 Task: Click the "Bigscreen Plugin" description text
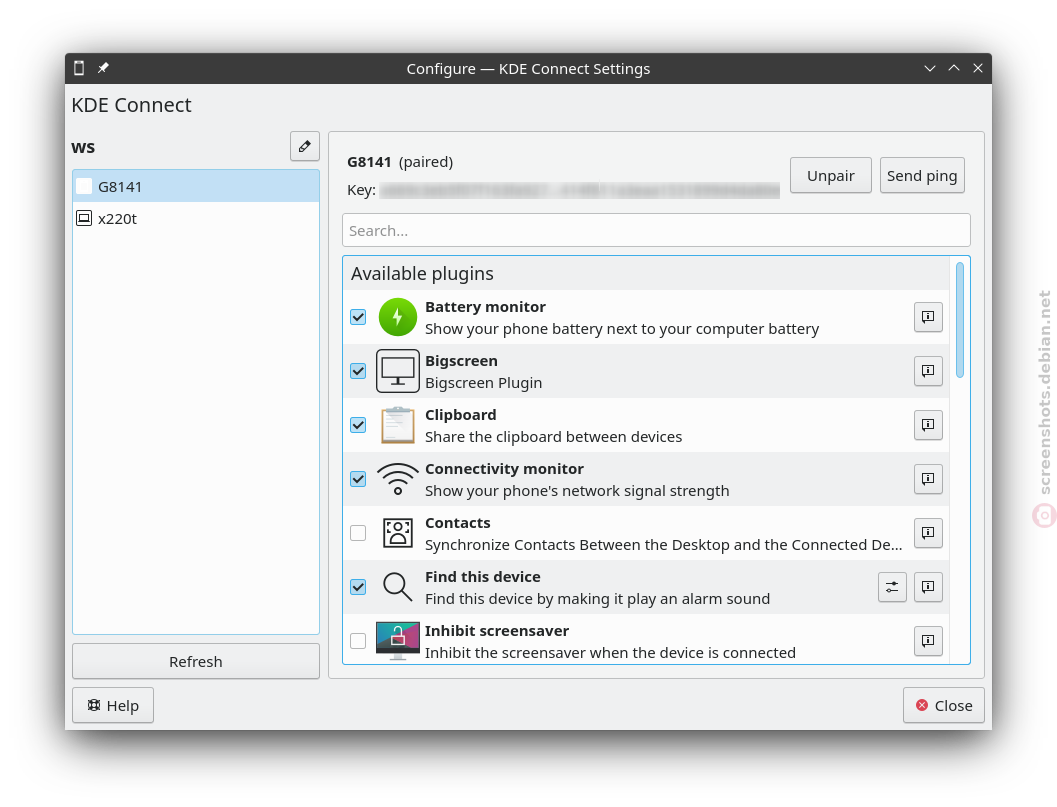[x=483, y=383]
